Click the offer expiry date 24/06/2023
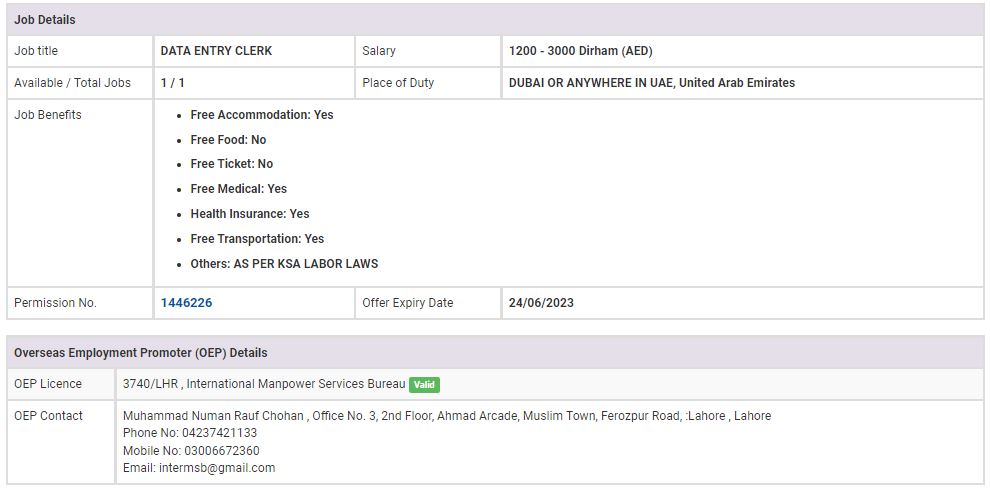This screenshot has height=489, width=990. 541,303
